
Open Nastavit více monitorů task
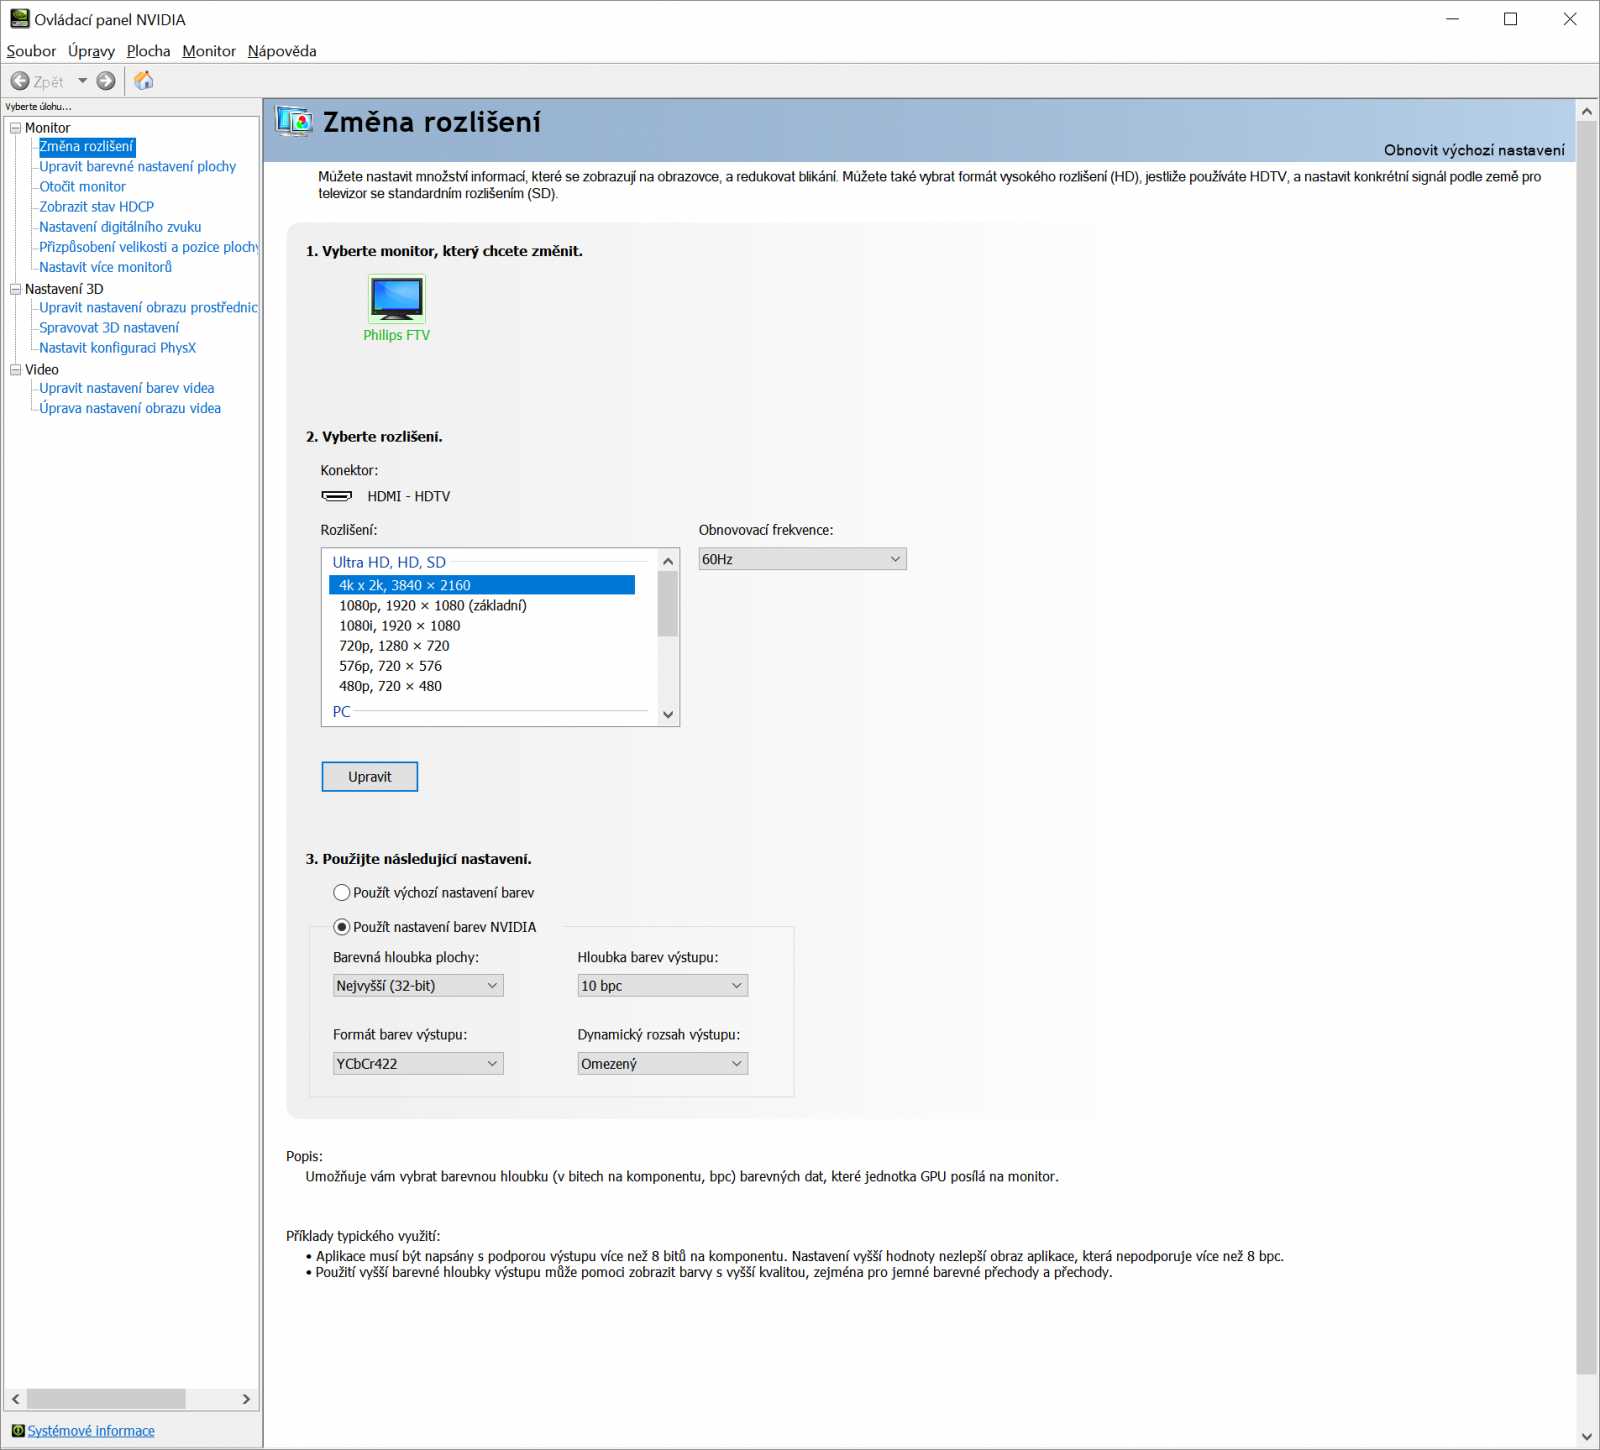(x=106, y=267)
